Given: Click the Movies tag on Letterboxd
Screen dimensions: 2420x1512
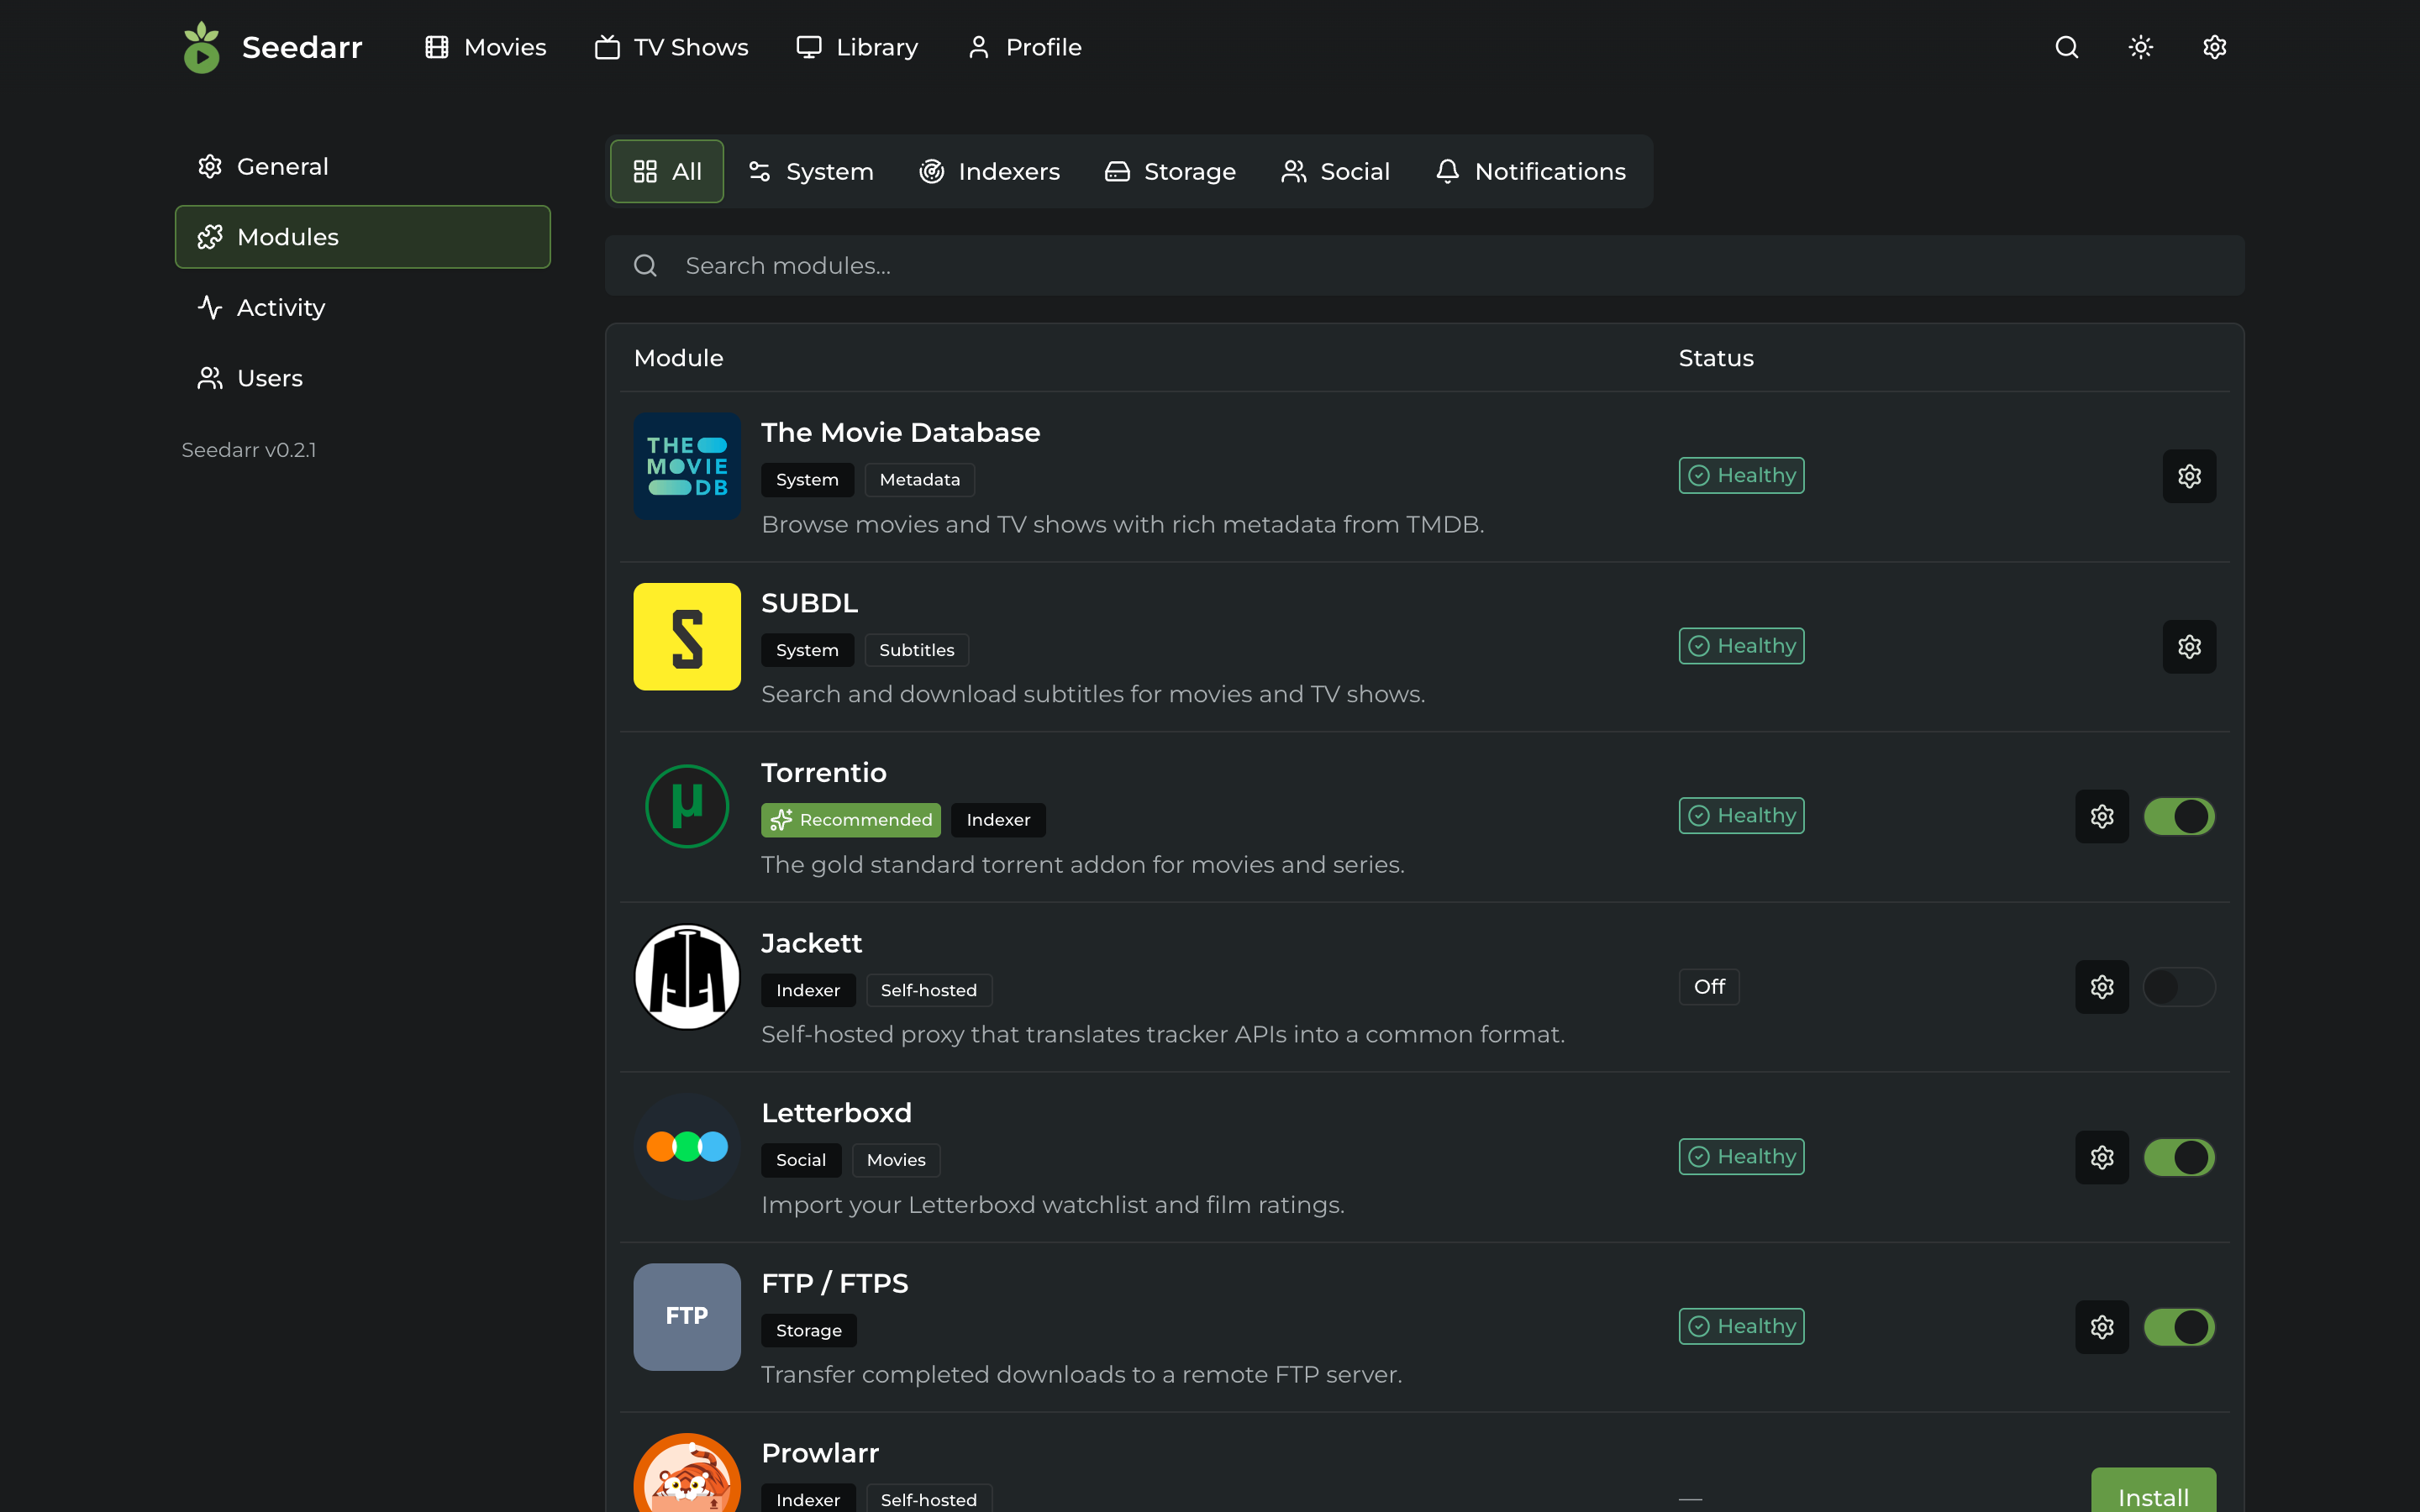Looking at the screenshot, I should (896, 1160).
